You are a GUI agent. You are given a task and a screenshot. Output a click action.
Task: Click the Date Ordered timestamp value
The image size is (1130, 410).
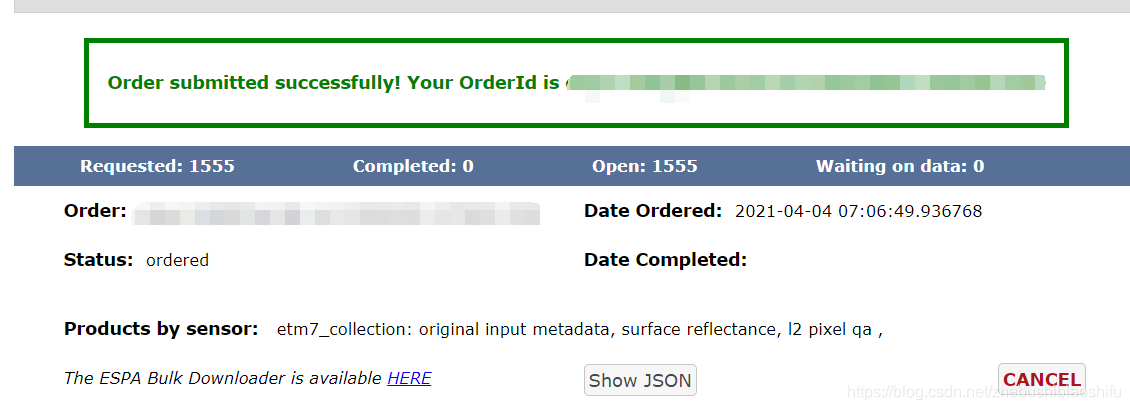858,211
